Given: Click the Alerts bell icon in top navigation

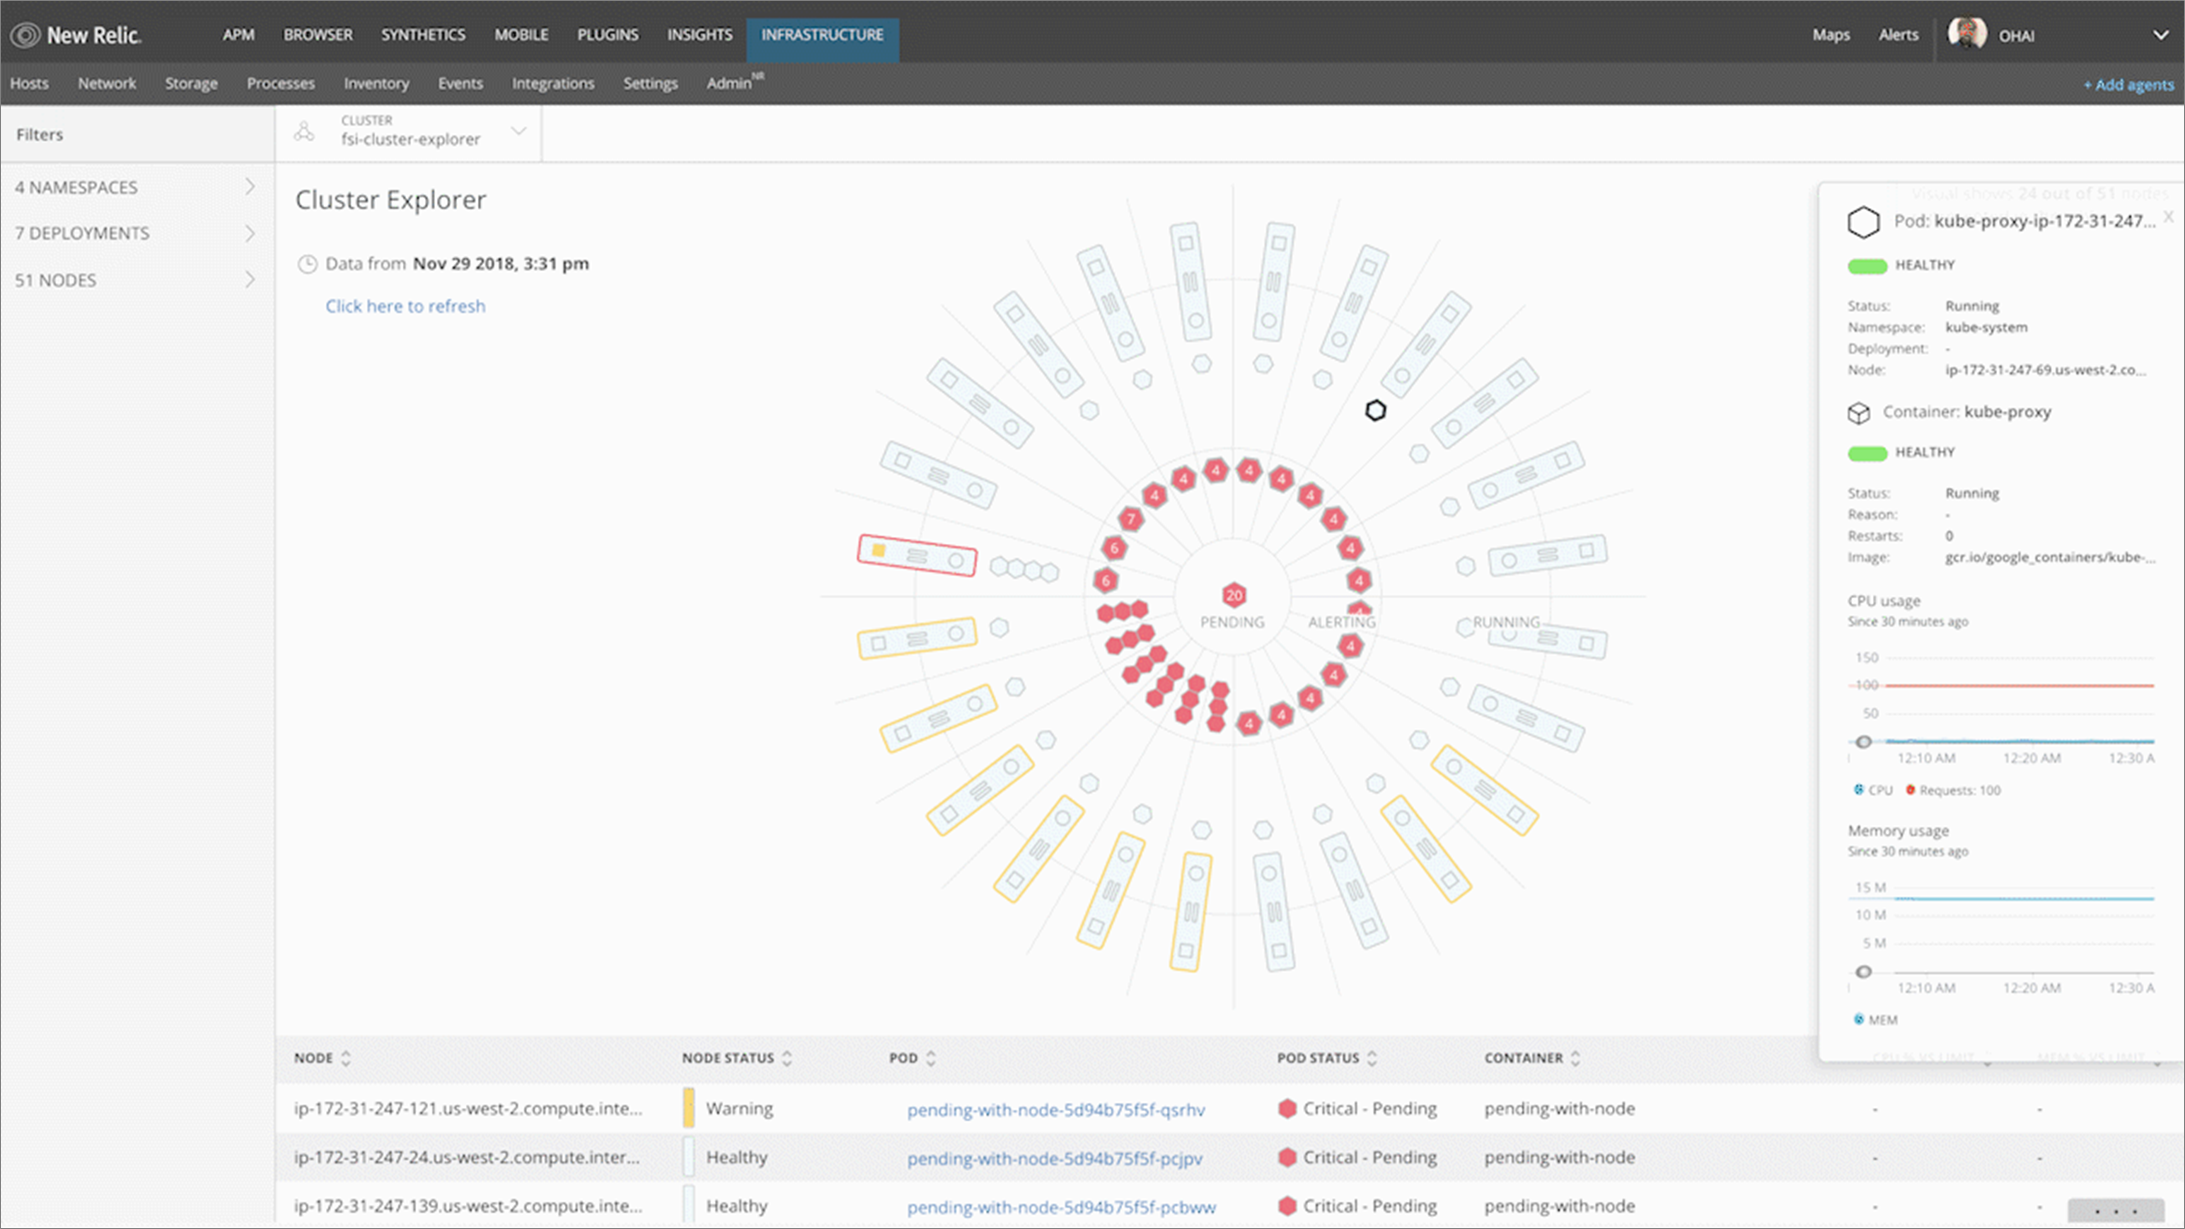Looking at the screenshot, I should tap(1897, 33).
